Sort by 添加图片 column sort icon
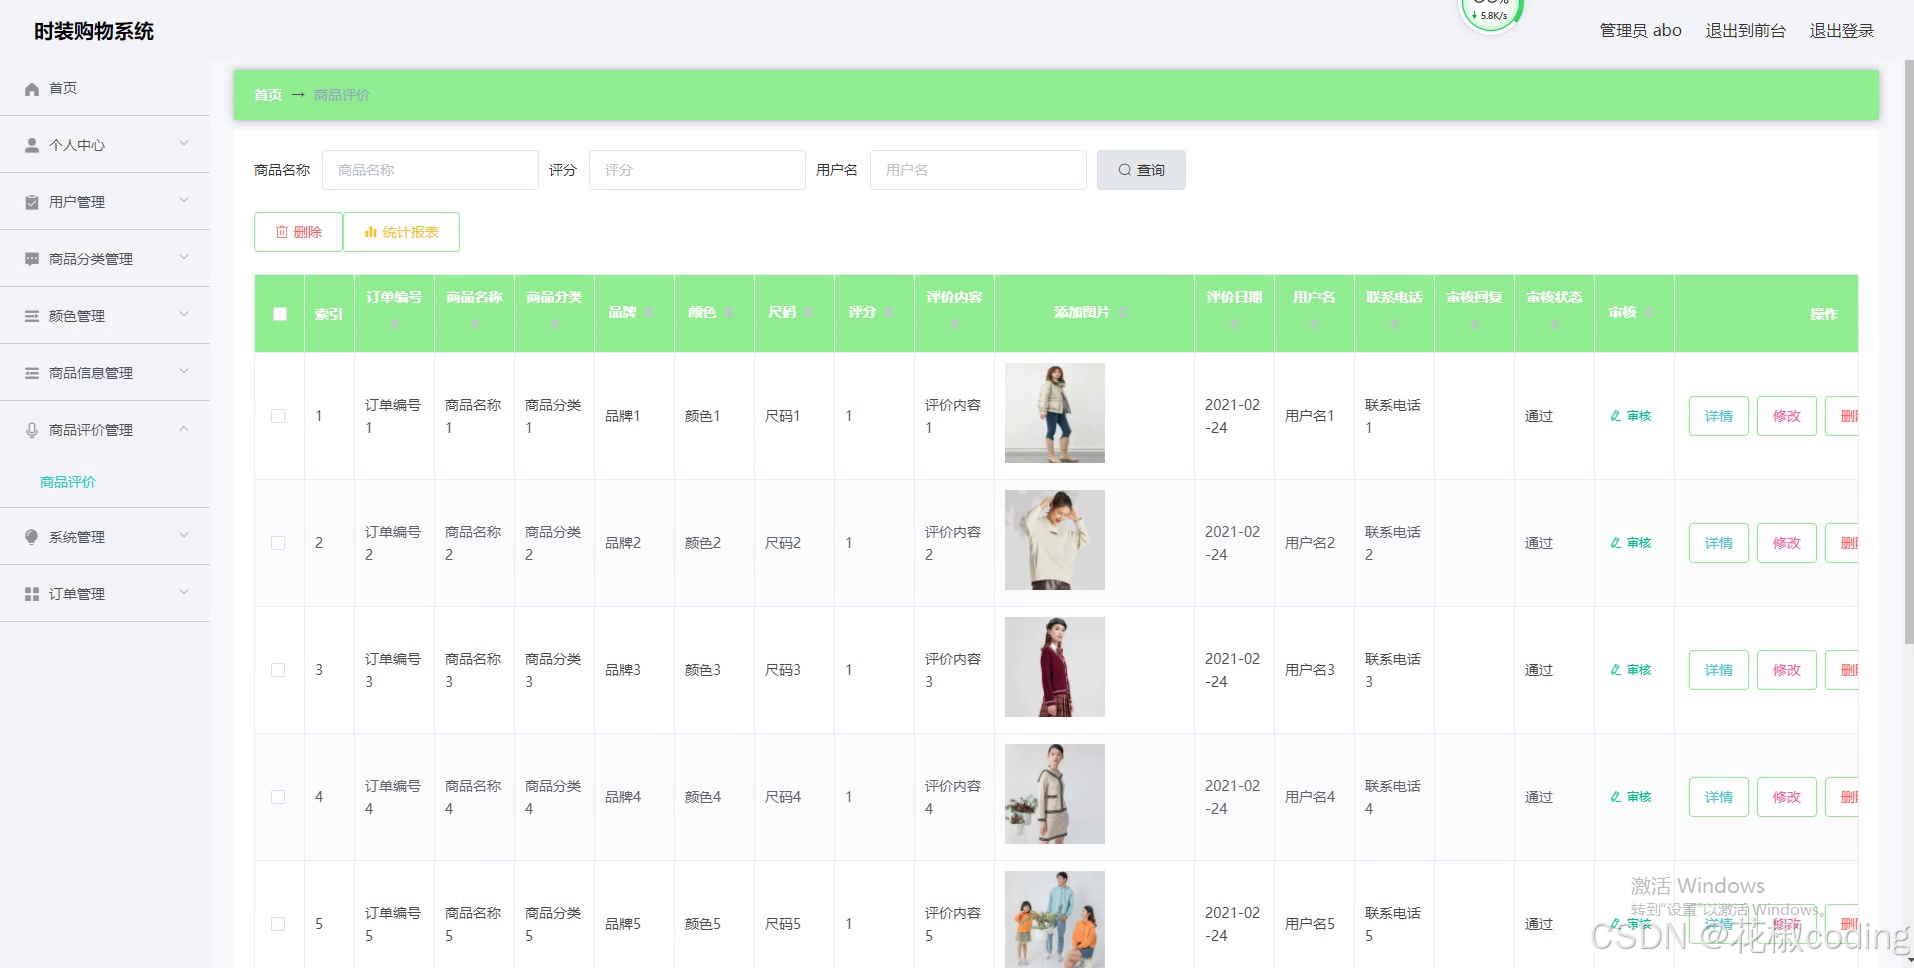 pyautogui.click(x=1122, y=312)
